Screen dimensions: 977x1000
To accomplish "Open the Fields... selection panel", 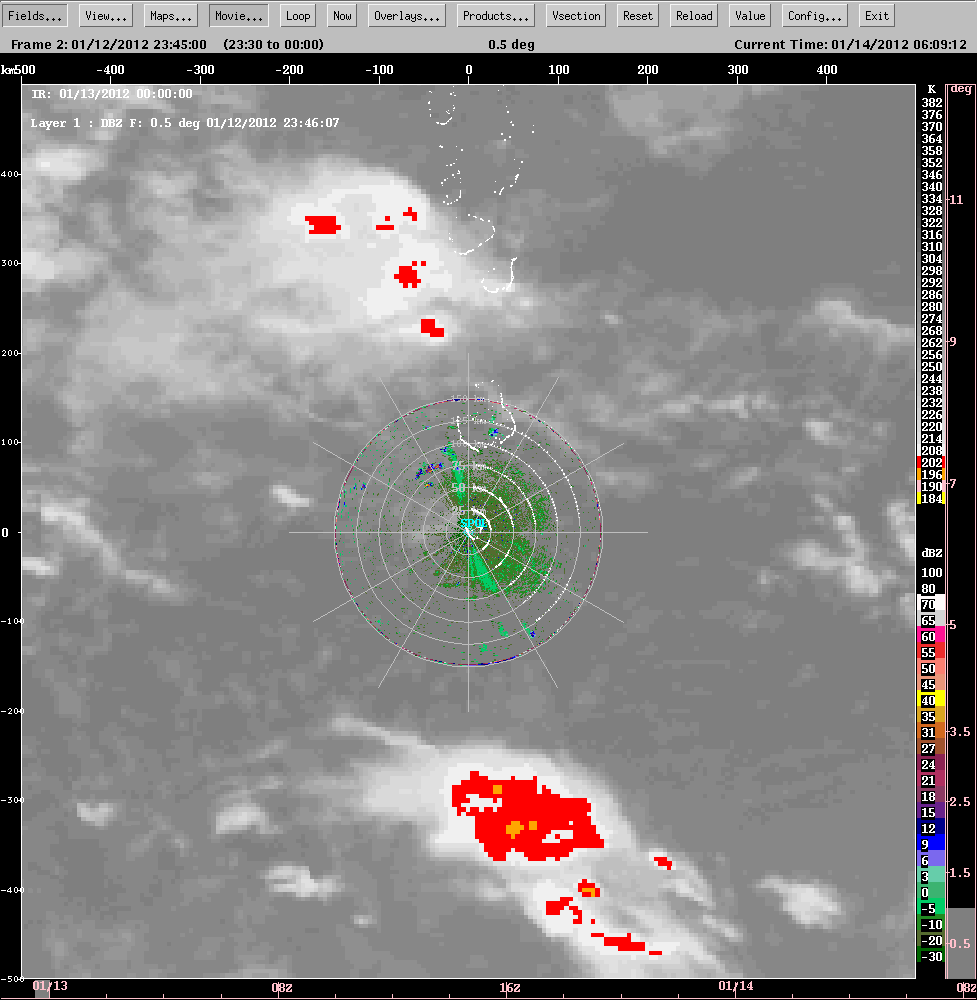I will [x=37, y=16].
